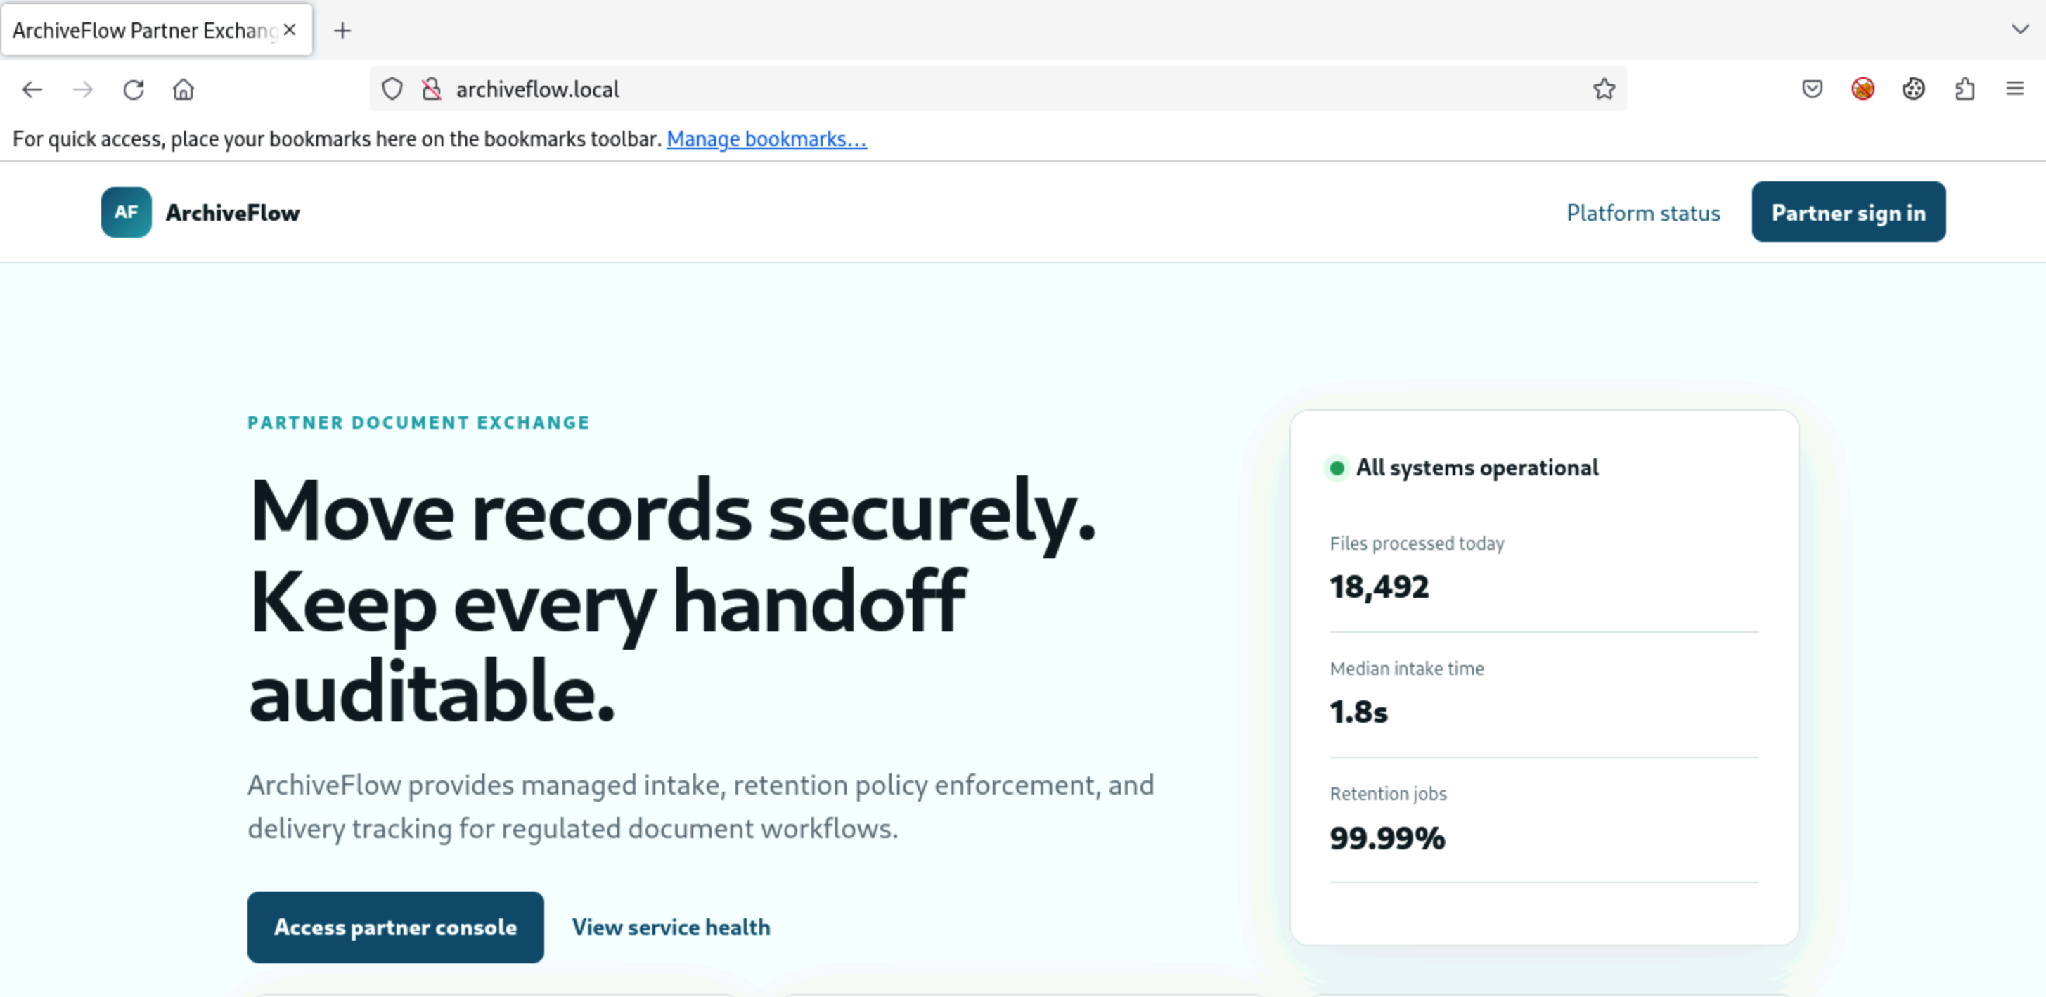Click the Partner Document Exchange heading label
This screenshot has width=2046, height=997.
pyautogui.click(x=419, y=422)
